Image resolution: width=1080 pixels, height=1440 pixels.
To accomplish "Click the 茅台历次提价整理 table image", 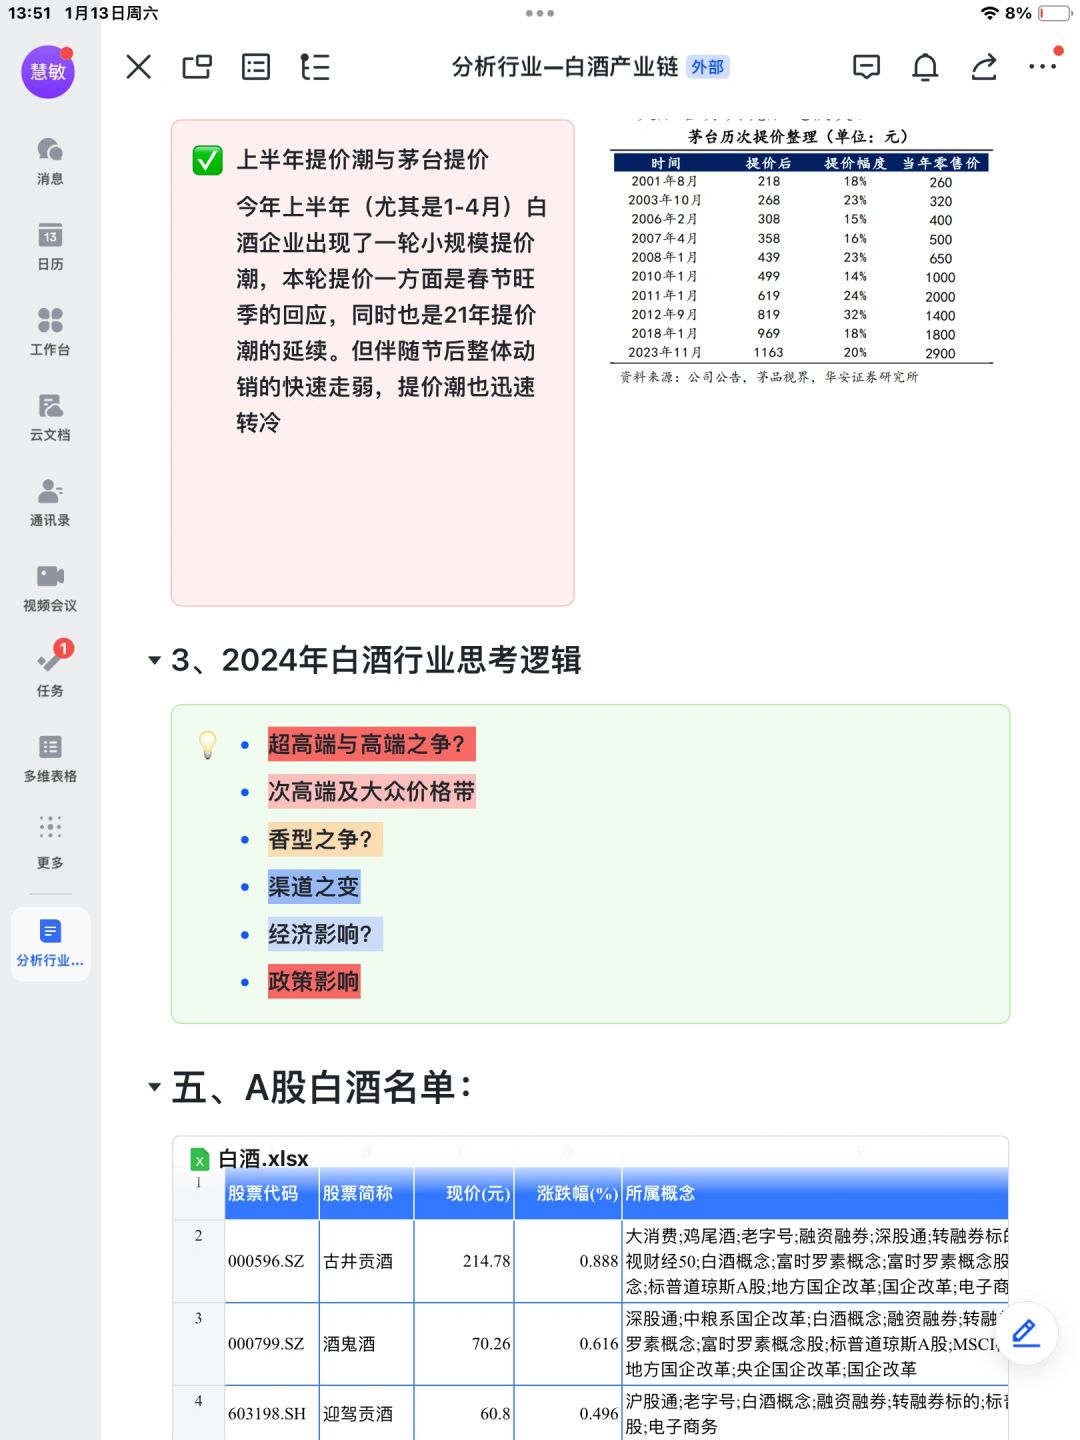I will coord(801,253).
